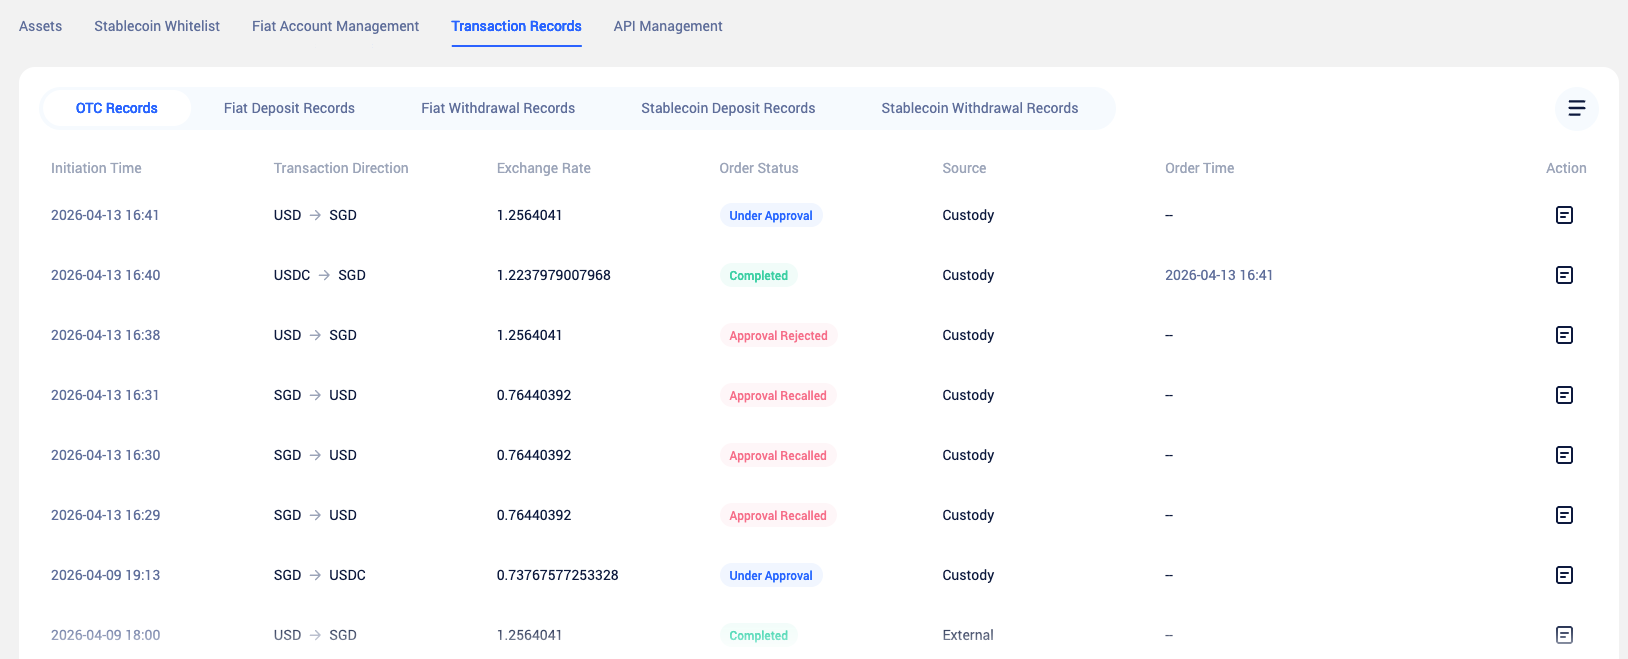Open details icon for 2026-04-13 16:41 order
1628x659 pixels.
[1564, 215]
